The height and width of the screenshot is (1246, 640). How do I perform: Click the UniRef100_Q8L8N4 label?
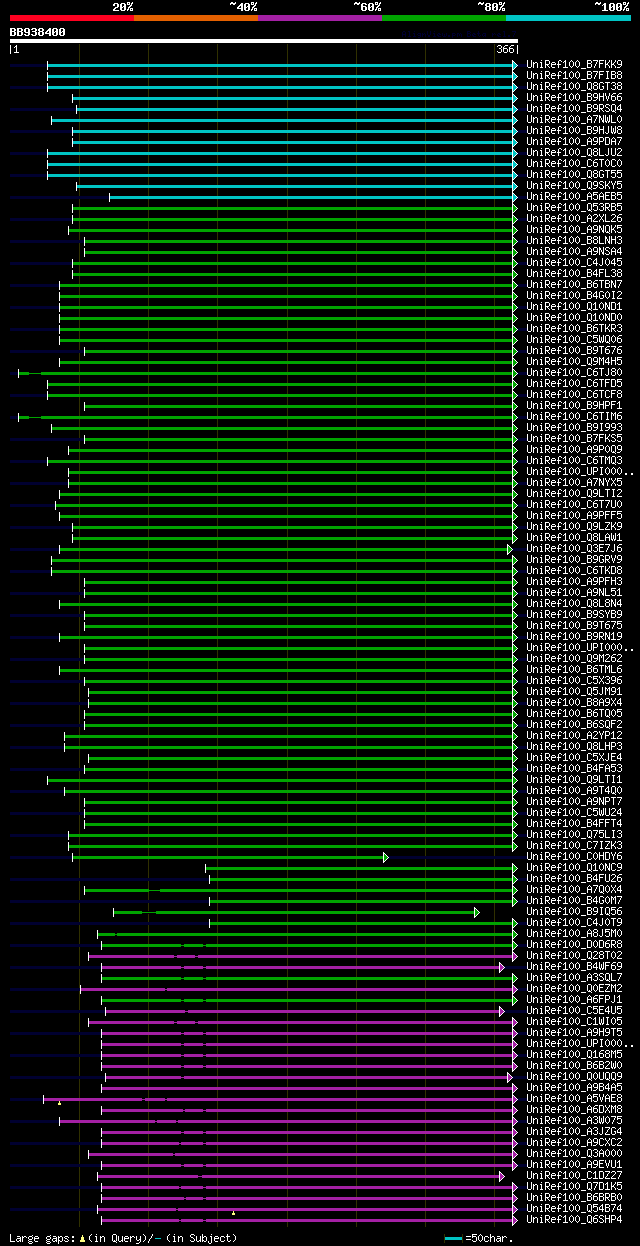[x=574, y=603]
